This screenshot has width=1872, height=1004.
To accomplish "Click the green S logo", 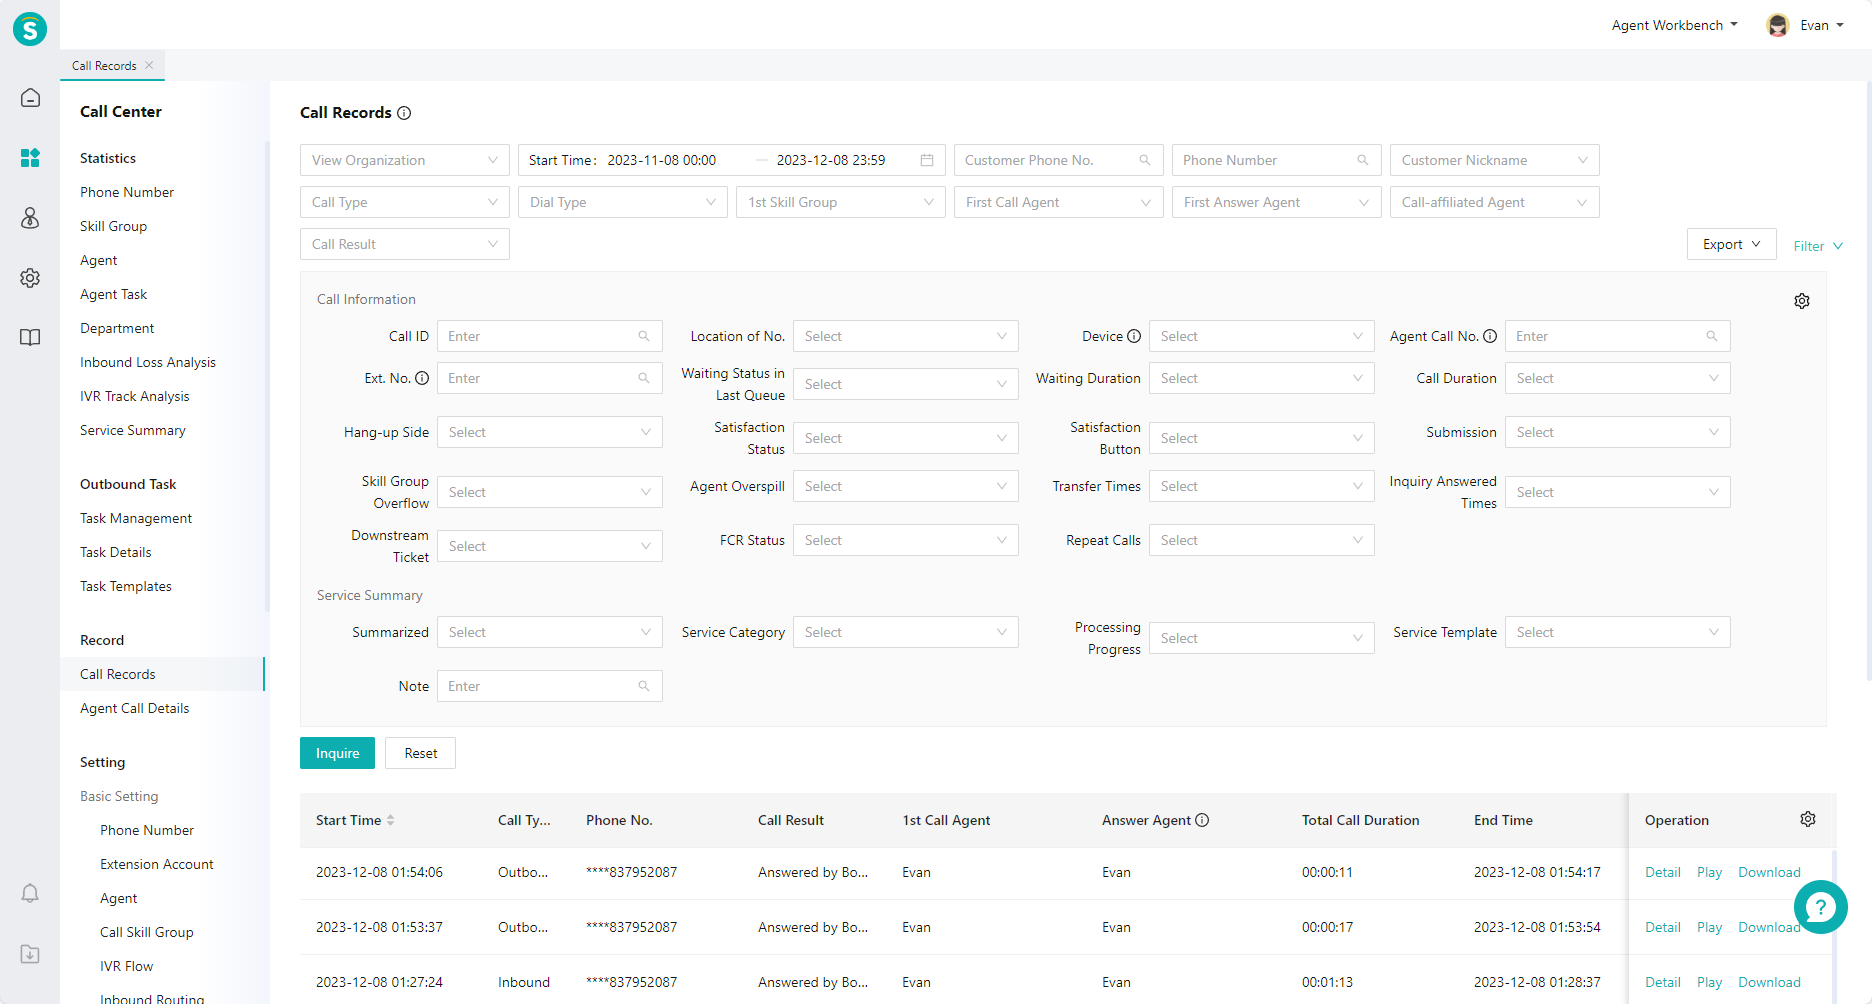I will pyautogui.click(x=30, y=29).
